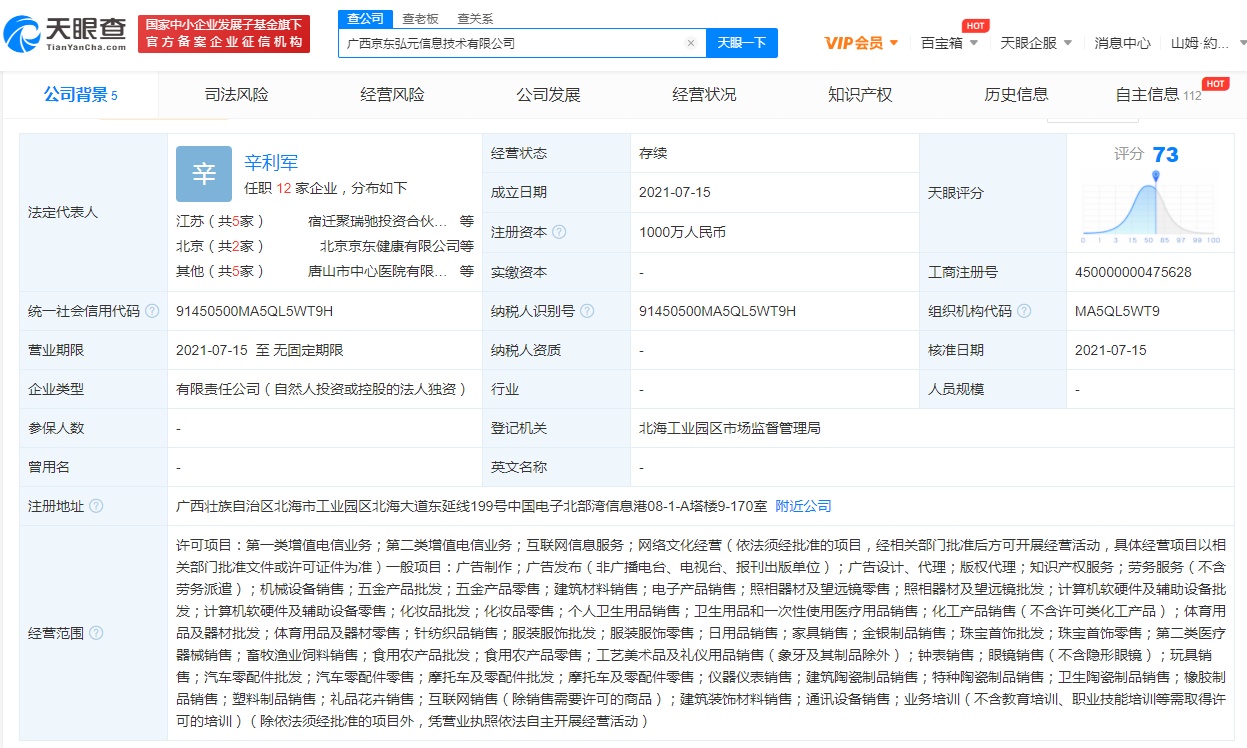The width and height of the screenshot is (1247, 748).
Task: Open the 公司发展 tab
Action: pos(549,95)
